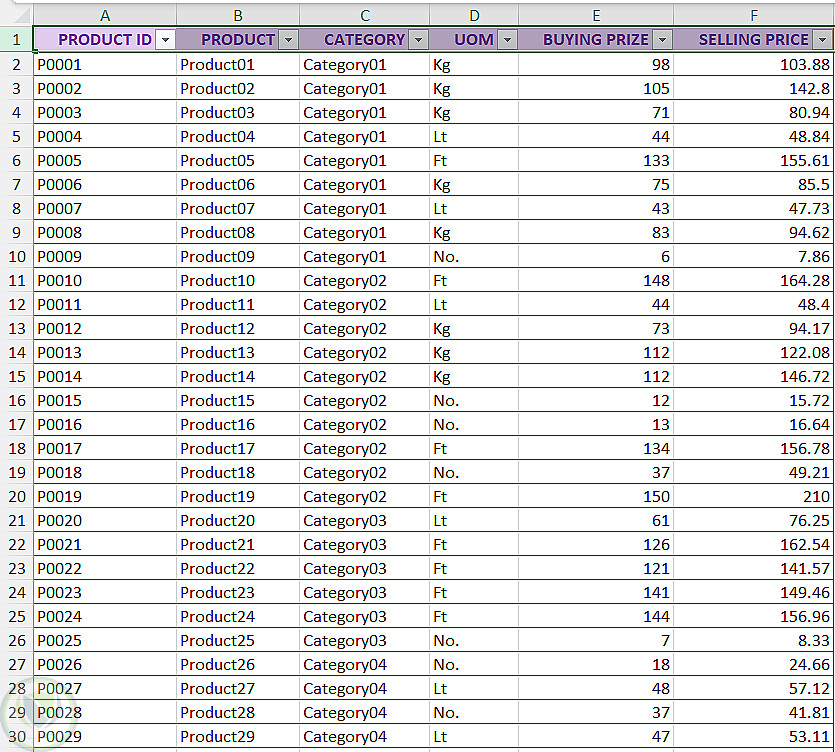The image size is (835, 752).
Task: Select cell containing P0005
Action: pos(105,160)
